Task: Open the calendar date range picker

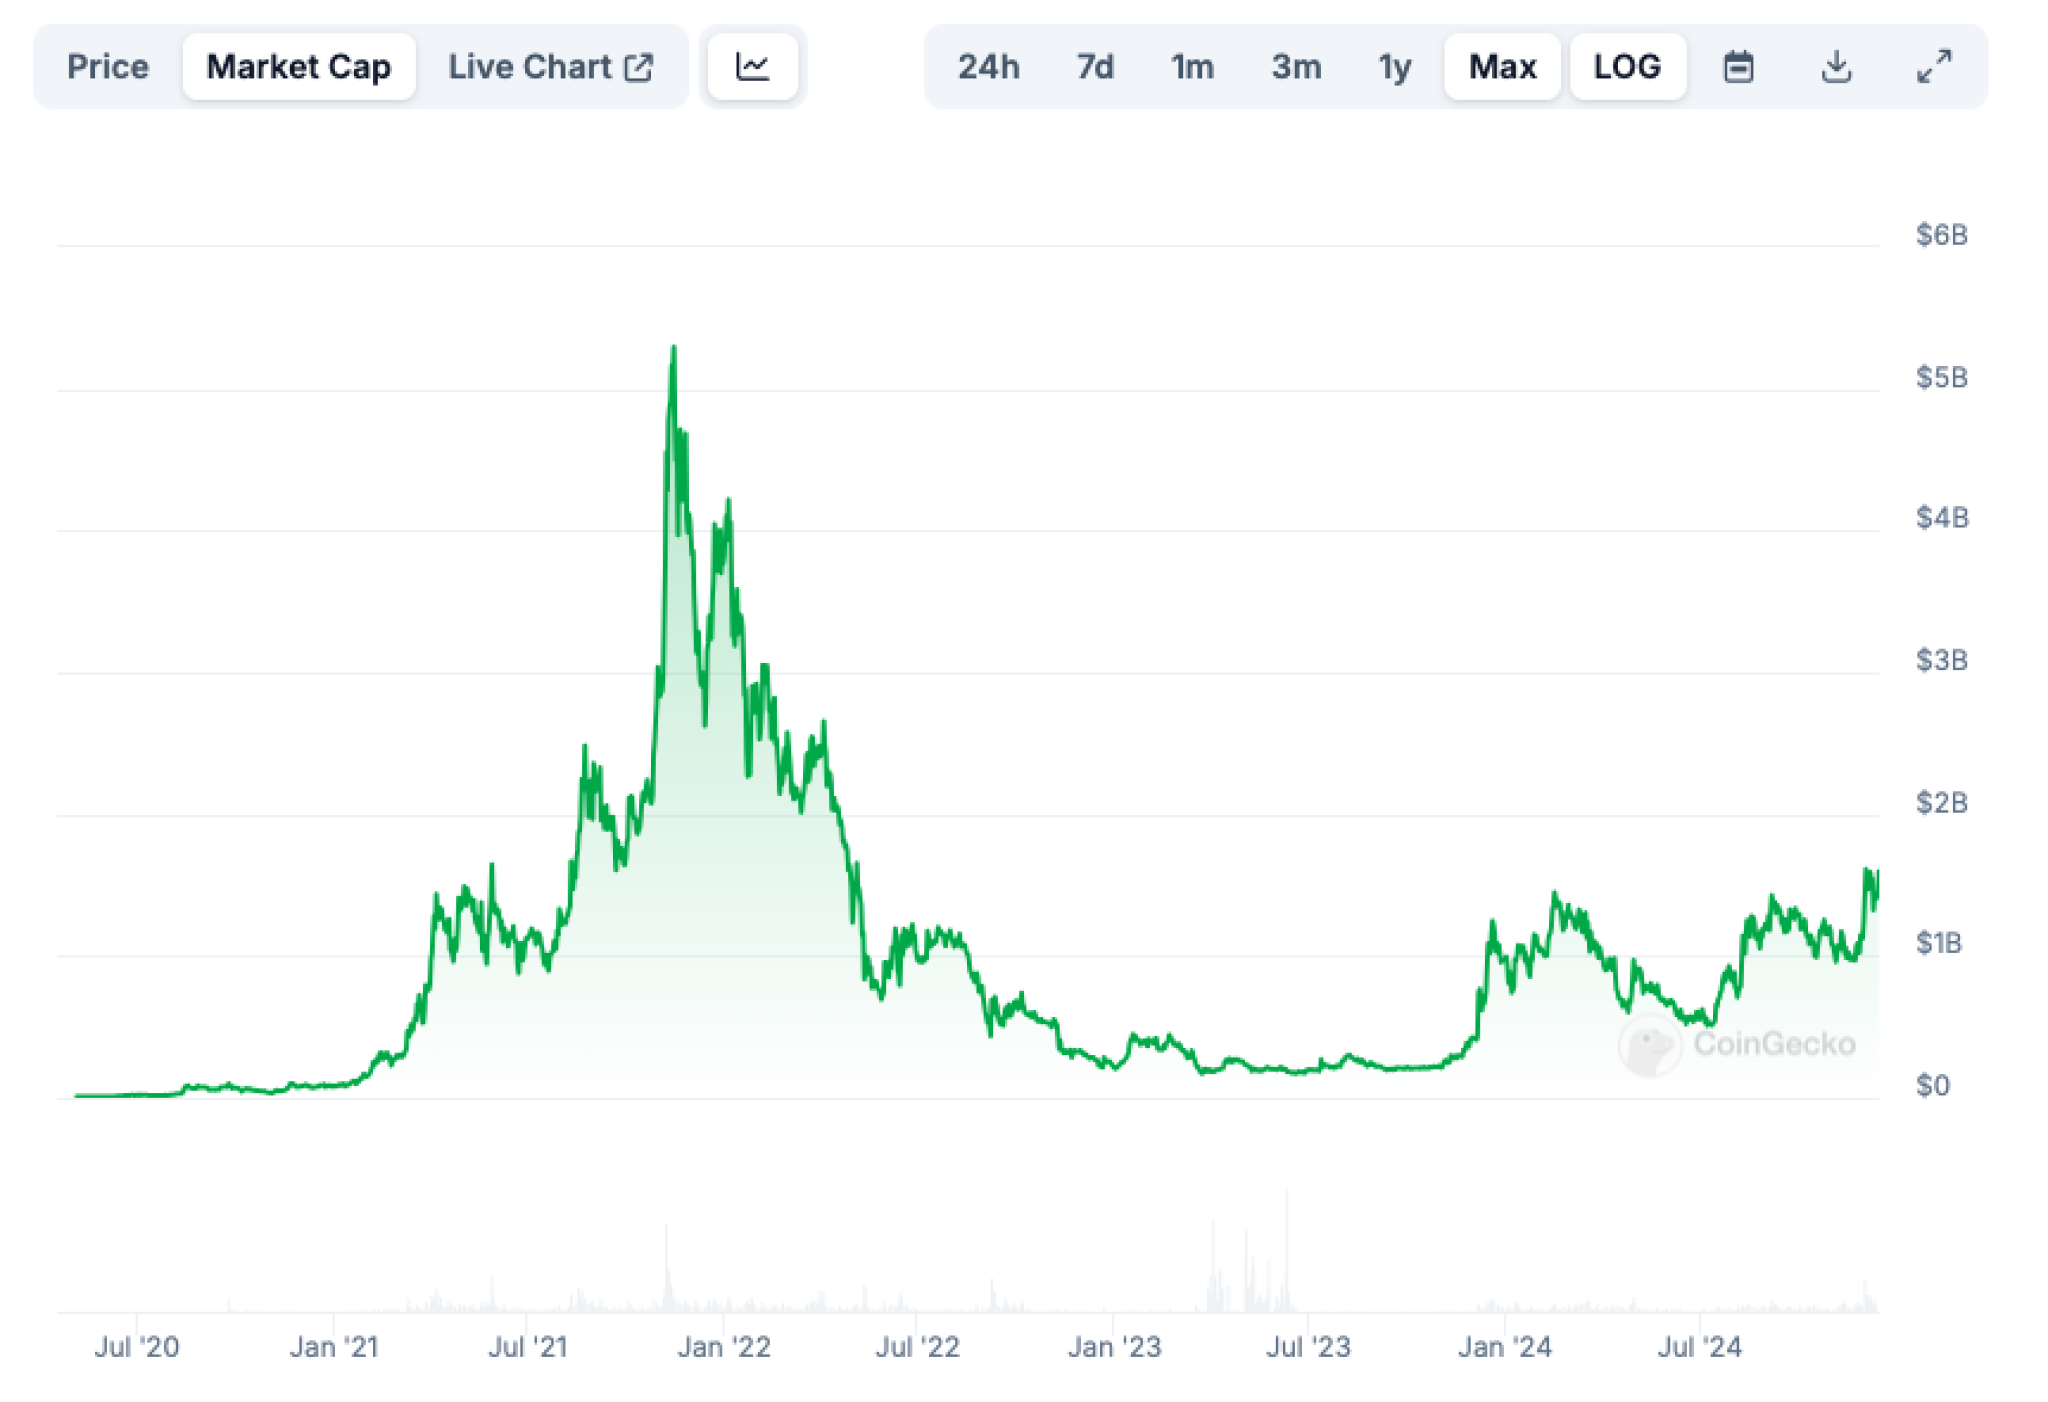Action: pos(1738,67)
